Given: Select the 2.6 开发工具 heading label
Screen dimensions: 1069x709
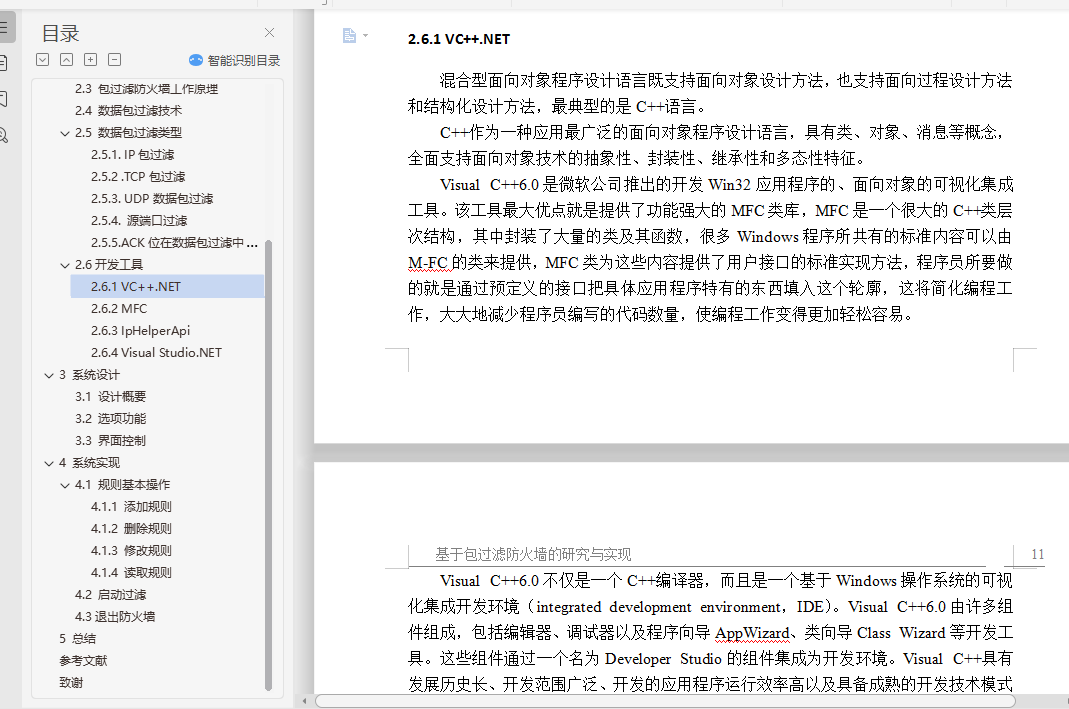Looking at the screenshot, I should click(x=109, y=265).
